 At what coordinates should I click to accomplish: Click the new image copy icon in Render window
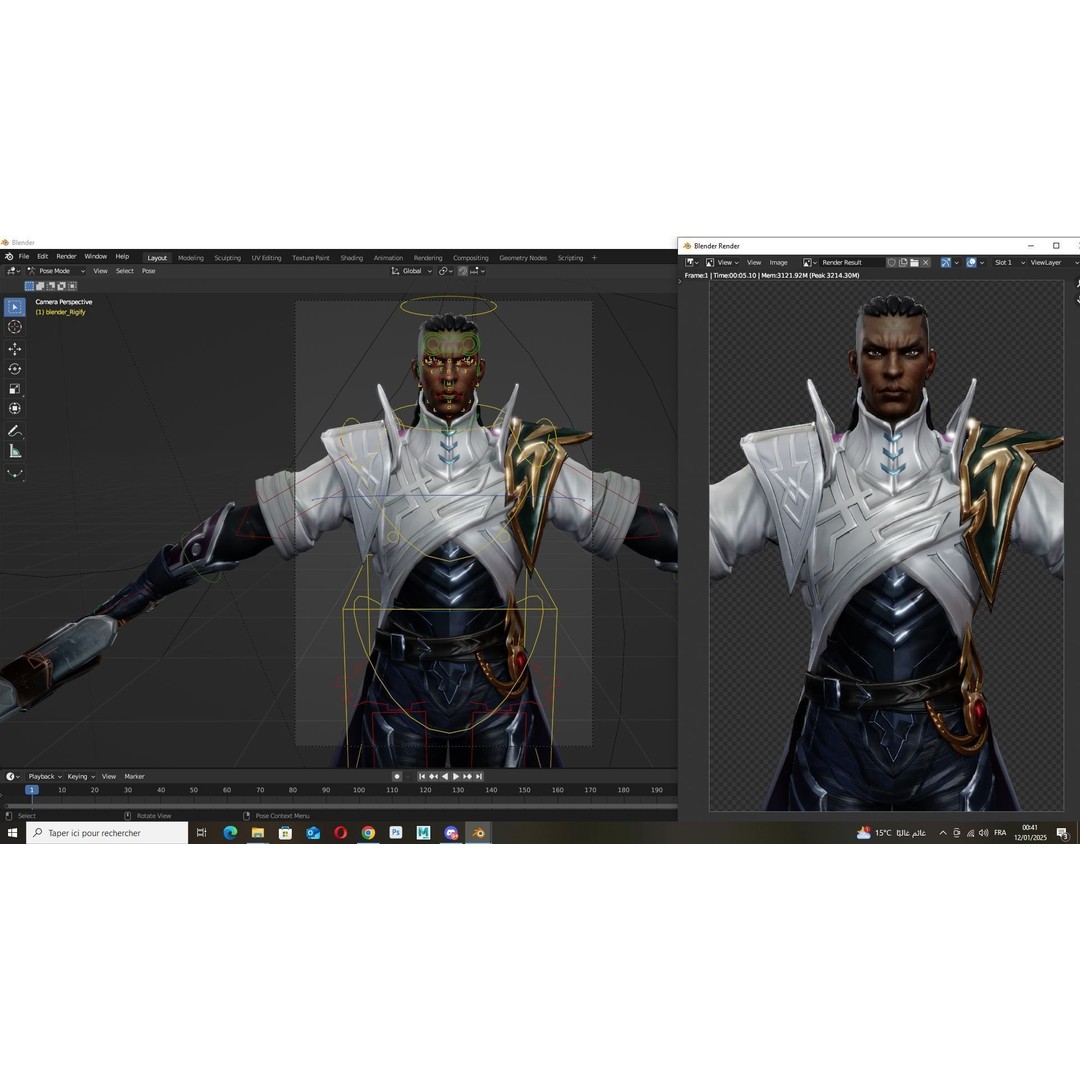point(903,262)
